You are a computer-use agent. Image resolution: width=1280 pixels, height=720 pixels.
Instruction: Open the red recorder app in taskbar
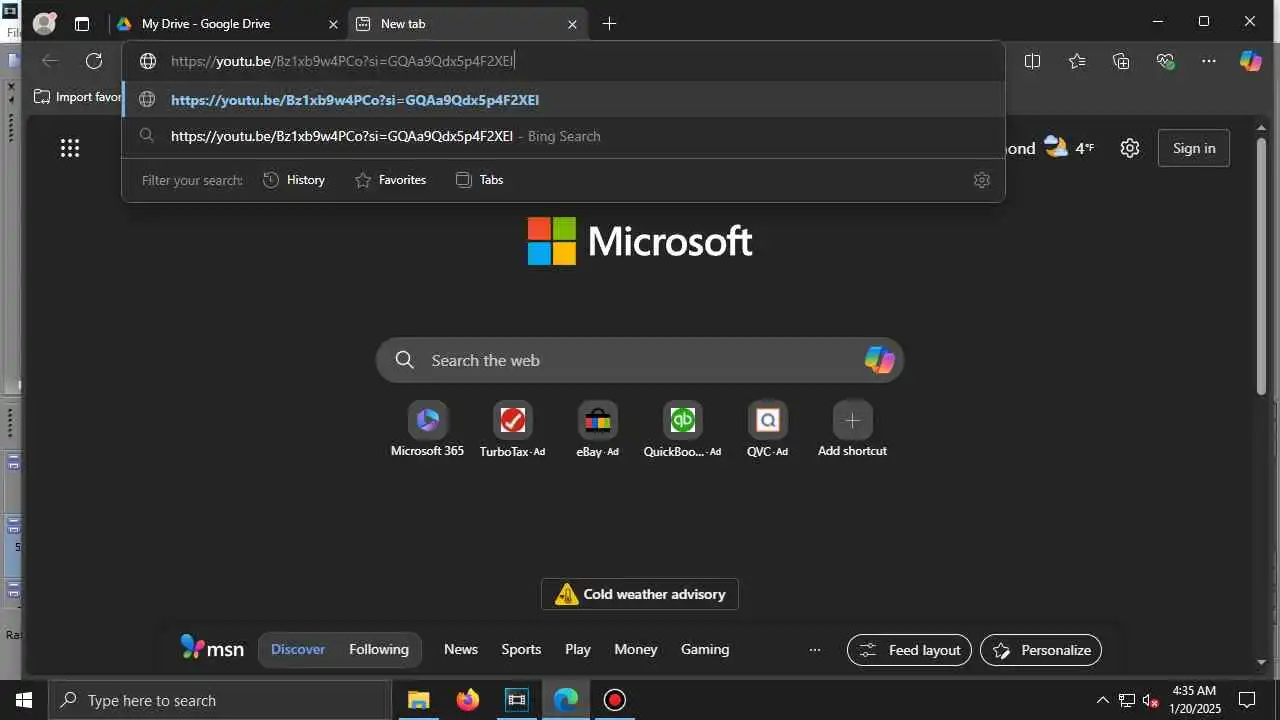(615, 700)
